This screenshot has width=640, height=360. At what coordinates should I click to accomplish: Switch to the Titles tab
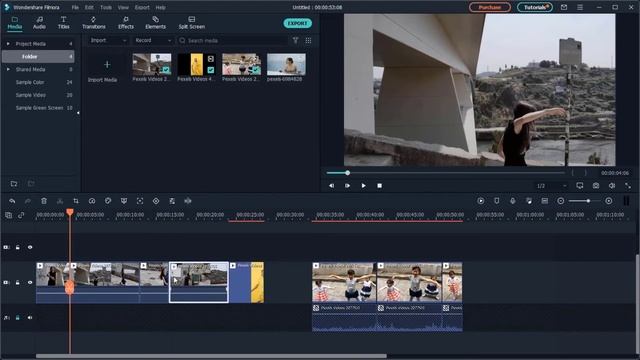(x=63, y=23)
